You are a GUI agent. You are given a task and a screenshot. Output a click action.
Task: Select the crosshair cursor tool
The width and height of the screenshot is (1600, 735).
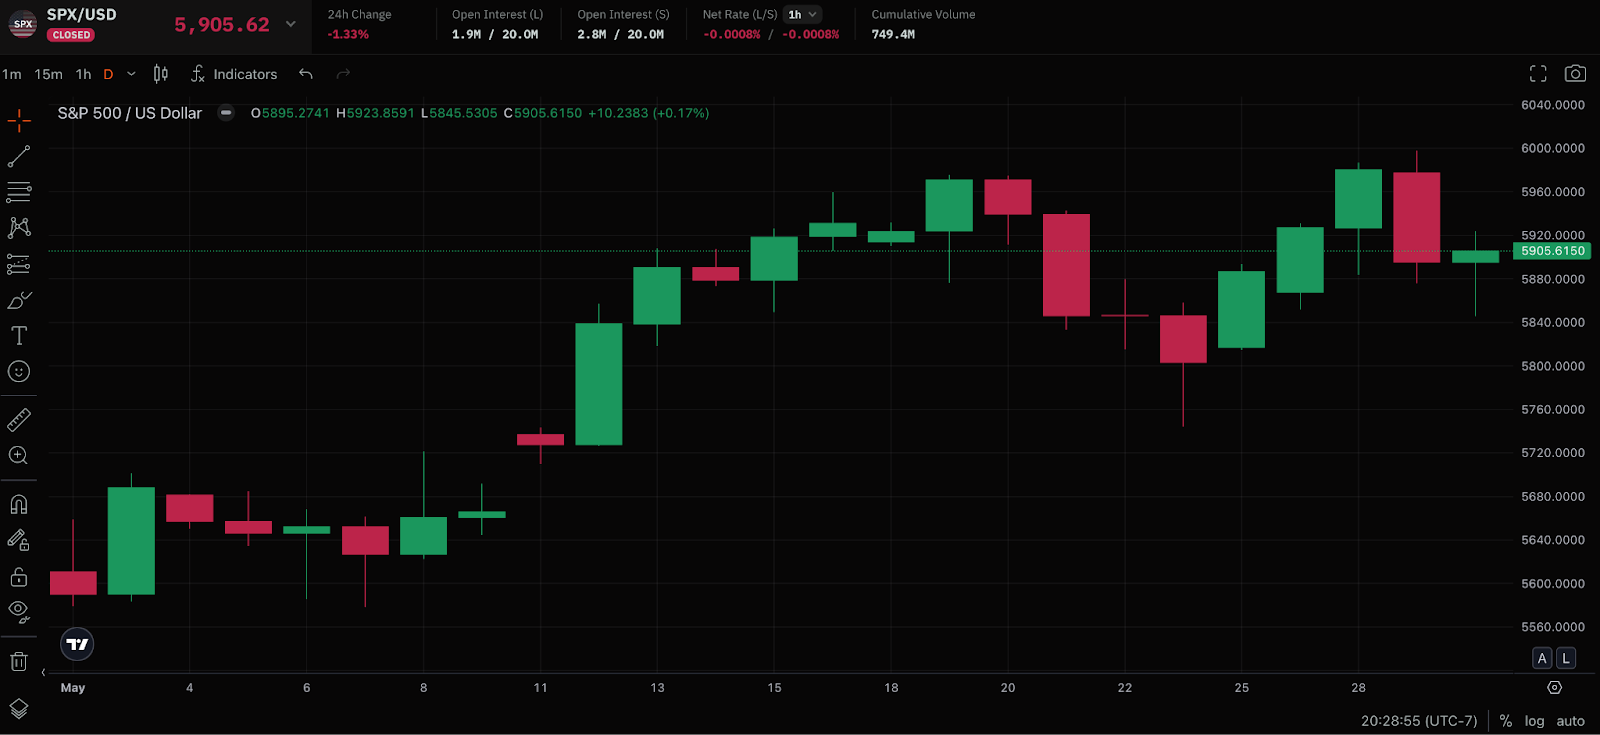pyautogui.click(x=19, y=121)
